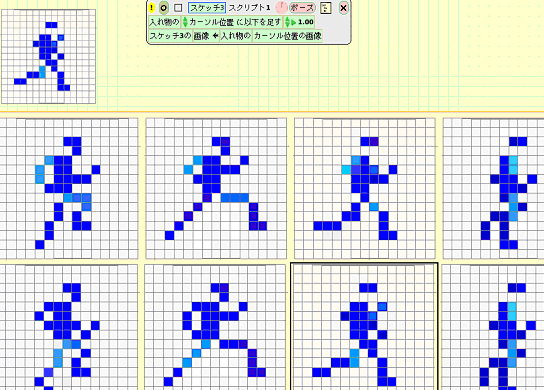Click the スクリプト1 script name label

249,8
